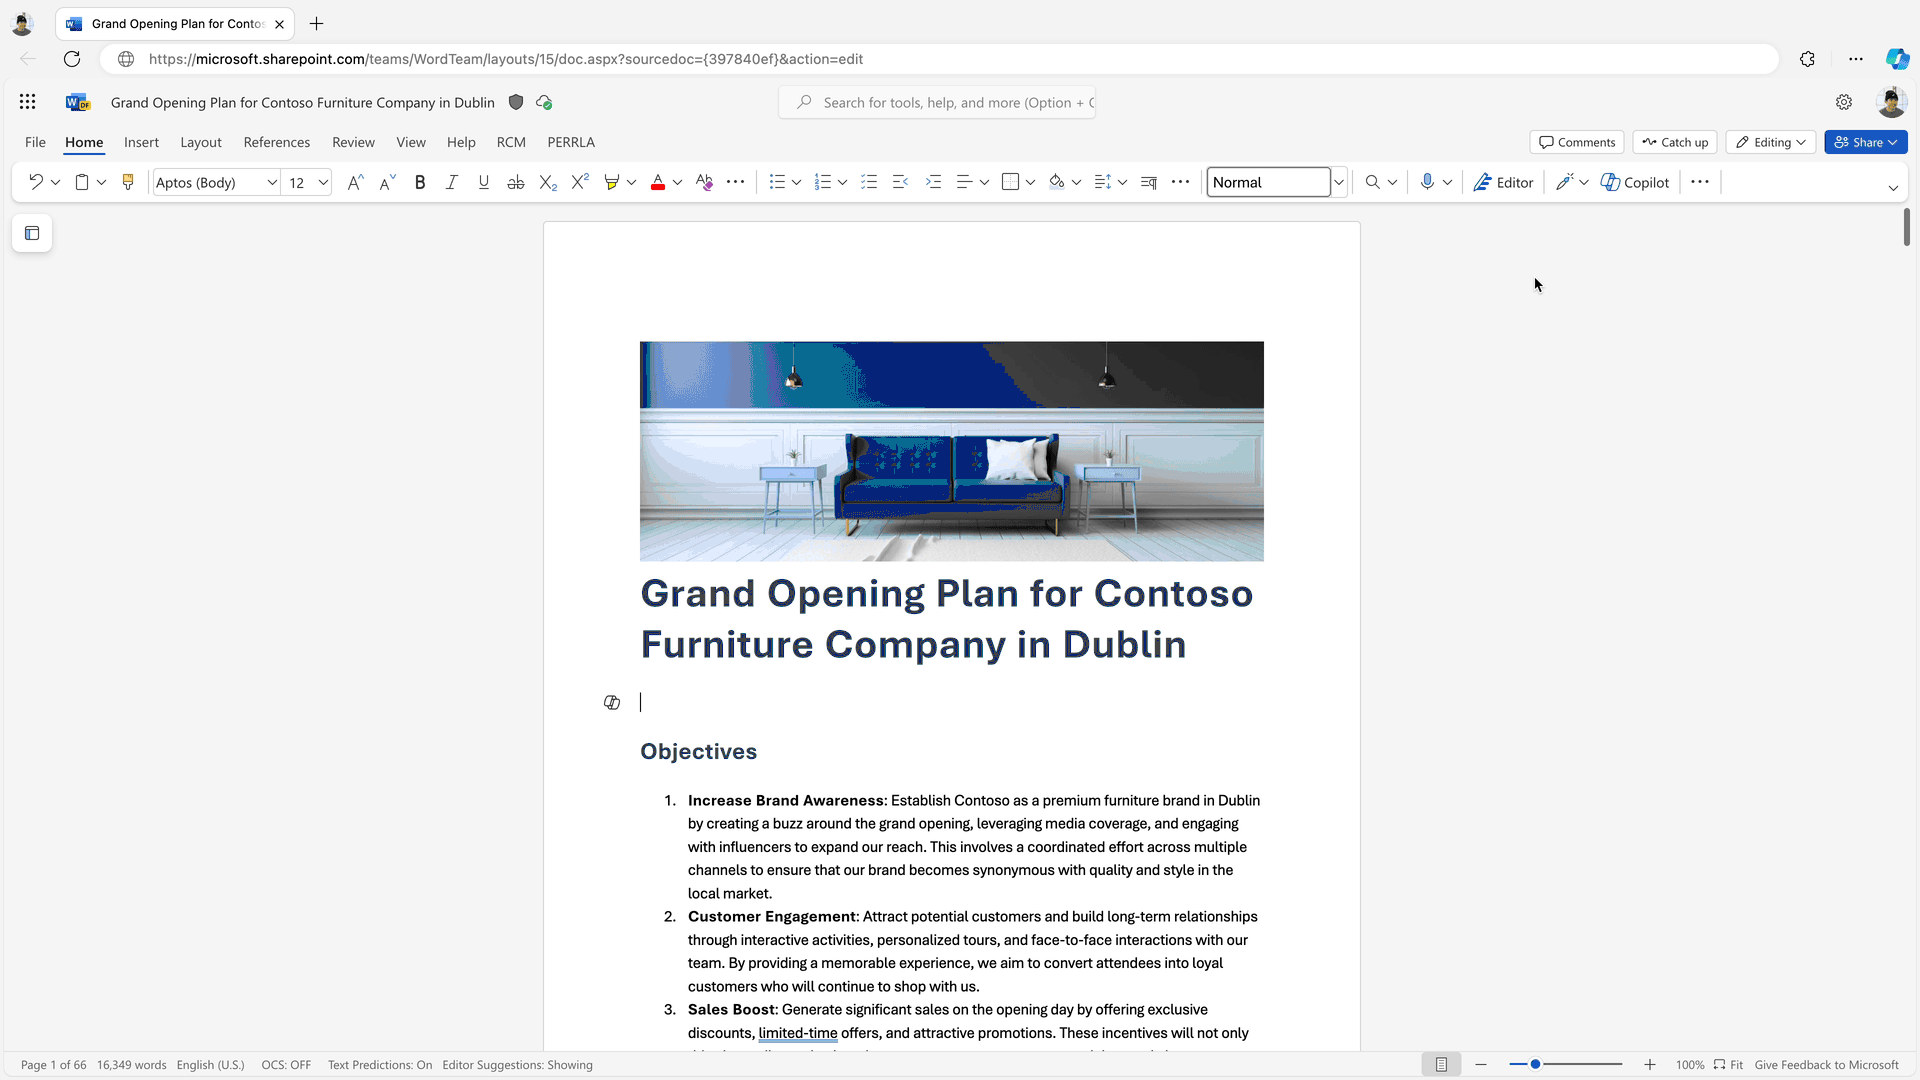Screen dimensions: 1920x1080
Task: Click the zoom slider handle
Action: [x=1535, y=1065]
